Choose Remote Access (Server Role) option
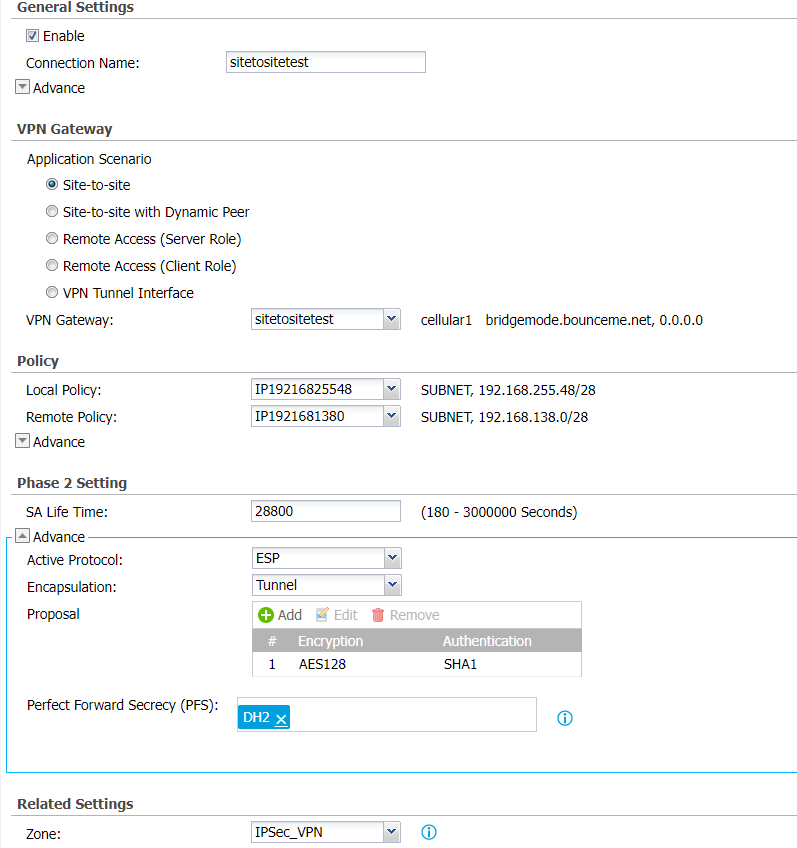The image size is (797, 848). click(52, 239)
